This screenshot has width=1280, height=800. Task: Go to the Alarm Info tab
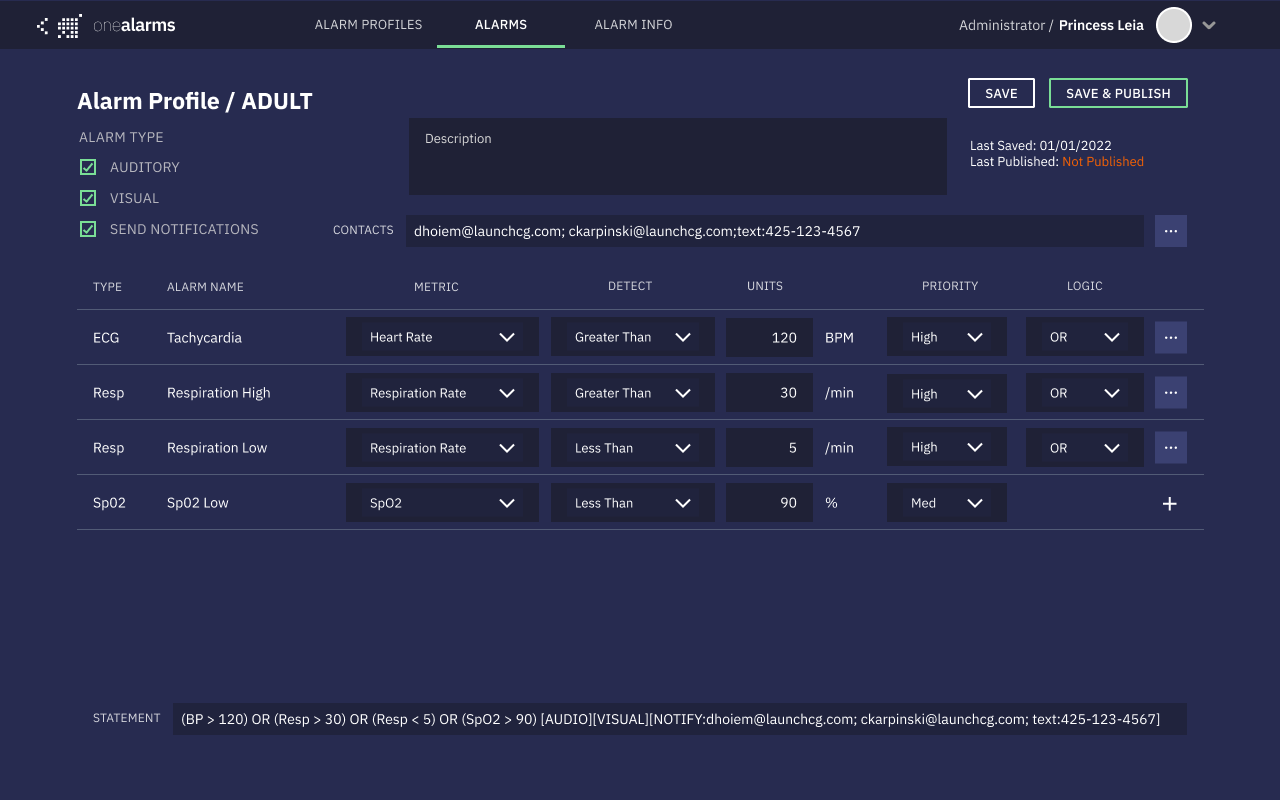point(633,25)
